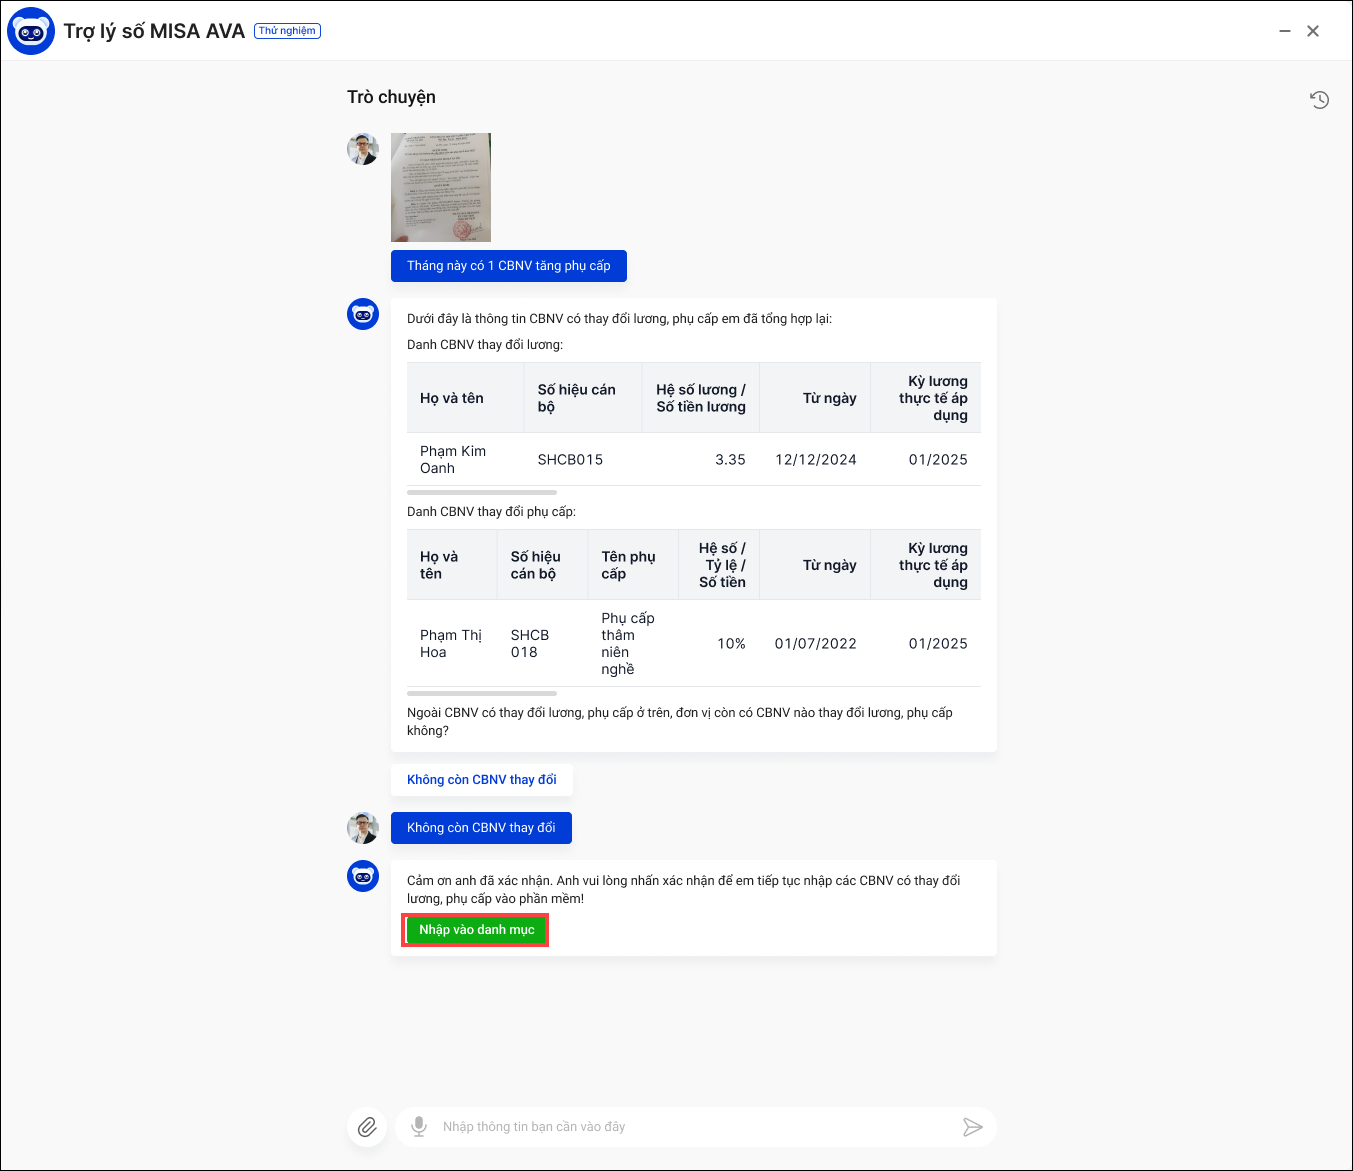Click the MISA AVA panda logo
1353x1171 pixels.
(31, 31)
